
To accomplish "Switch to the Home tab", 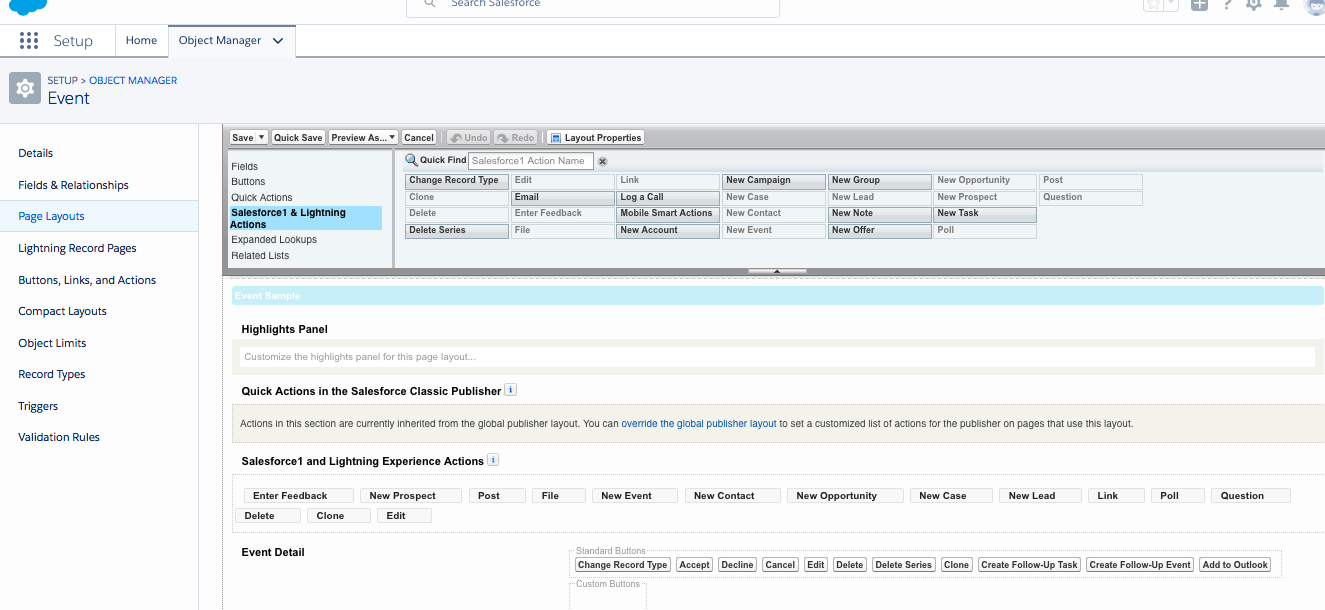I will [x=141, y=41].
